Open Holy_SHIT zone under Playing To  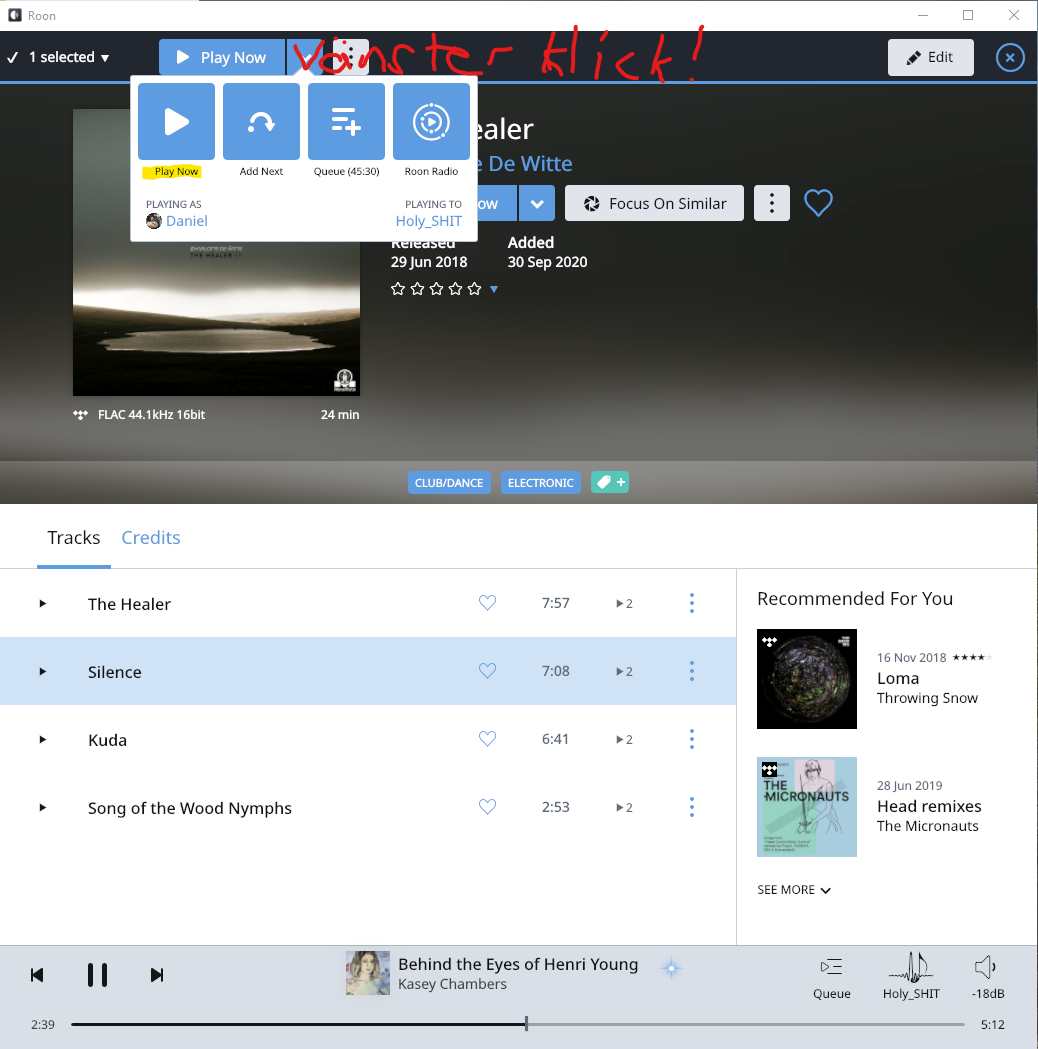[x=429, y=221]
